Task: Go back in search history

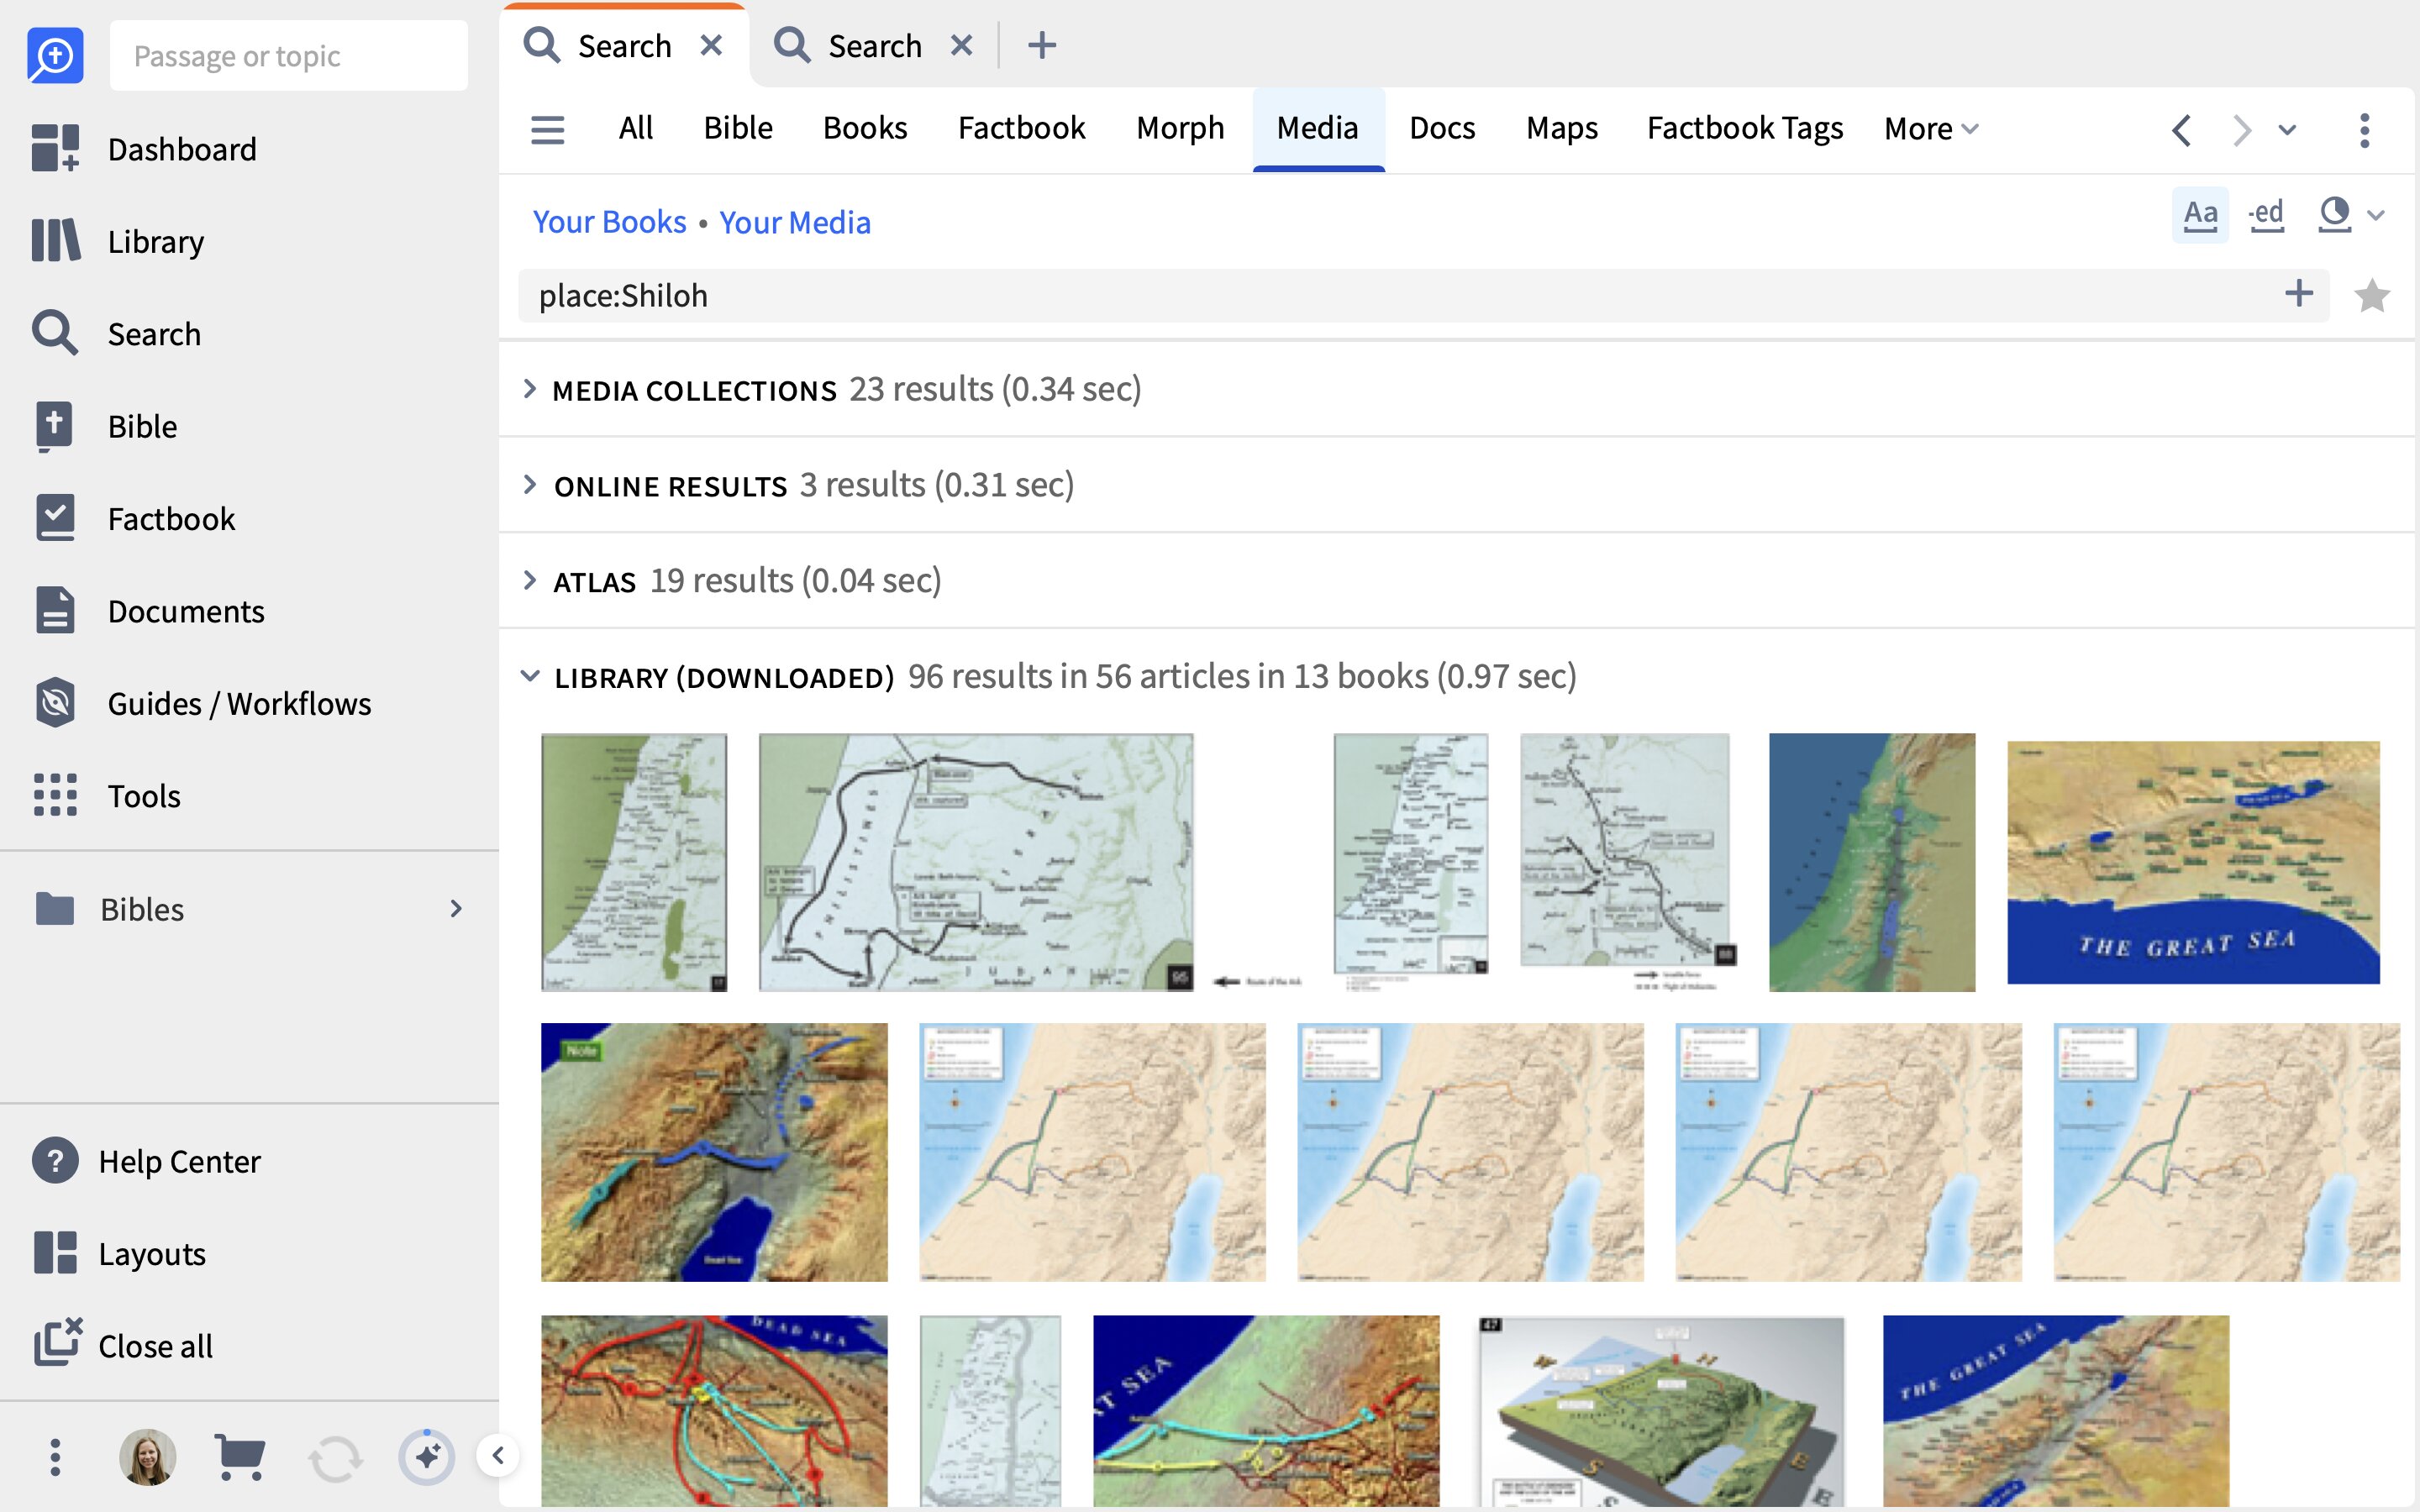Action: coord(2182,130)
